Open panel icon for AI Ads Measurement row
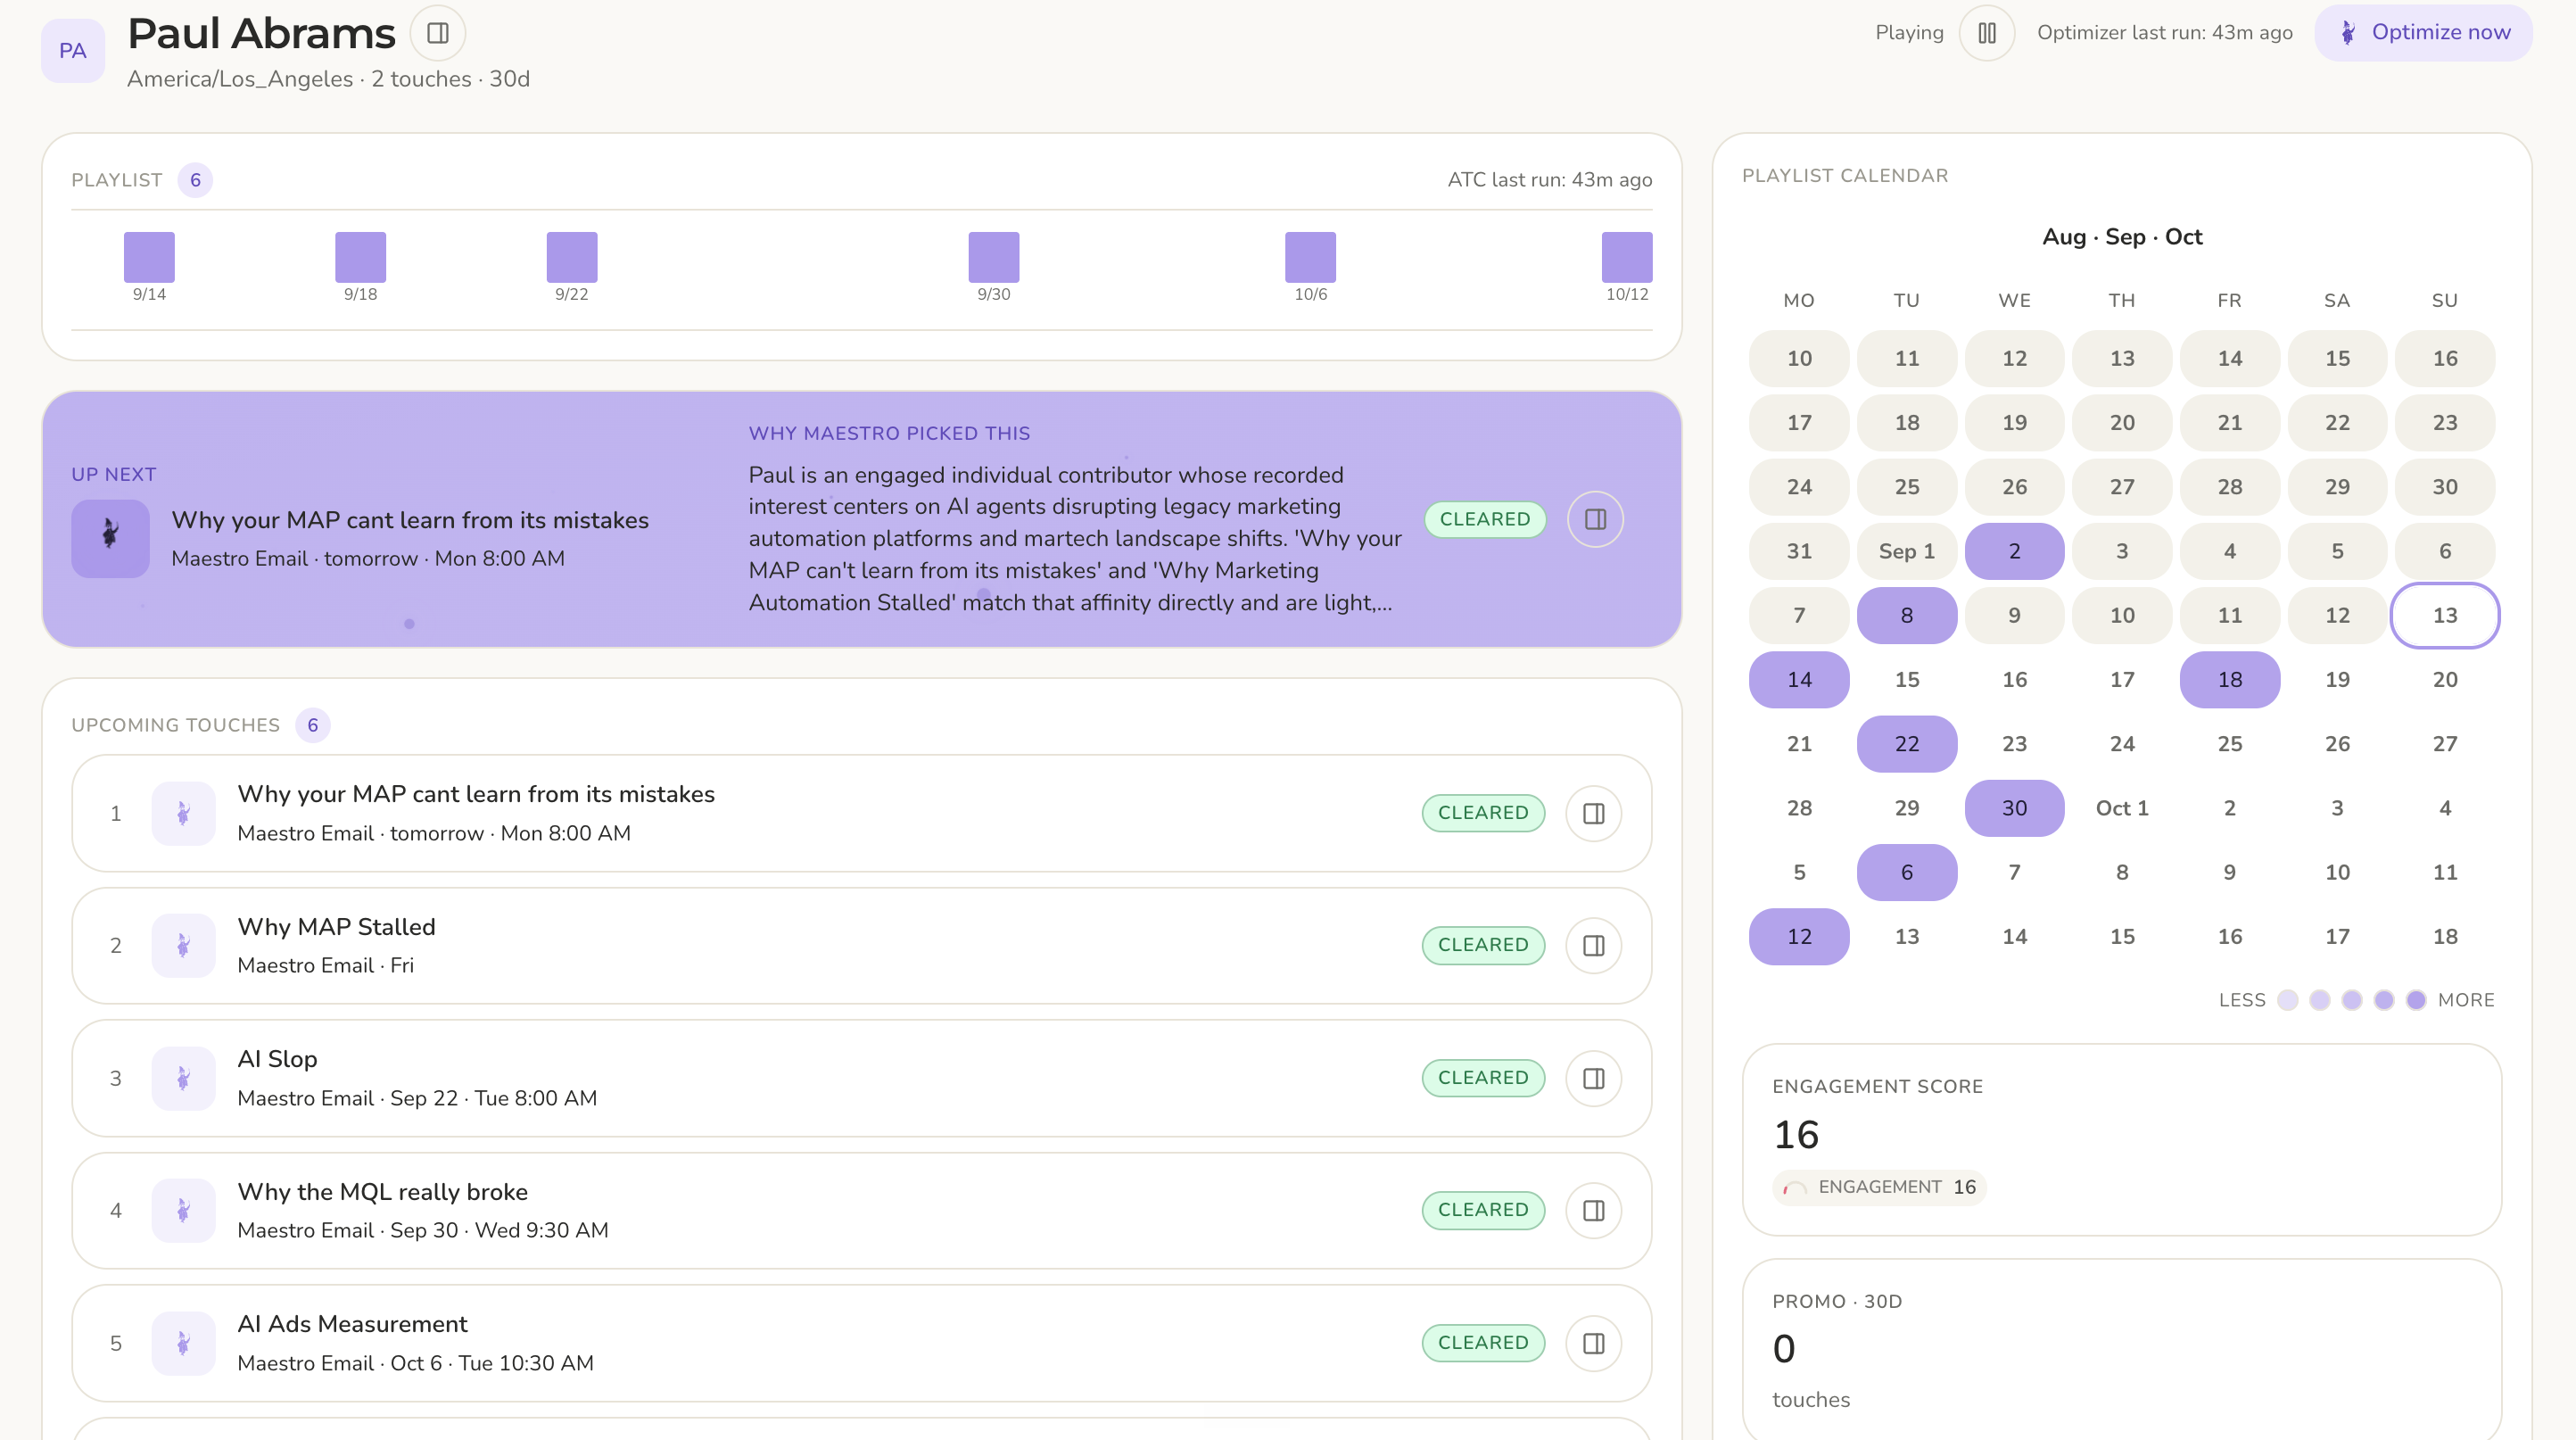Screen dimensions: 2576x1440 point(1594,1343)
